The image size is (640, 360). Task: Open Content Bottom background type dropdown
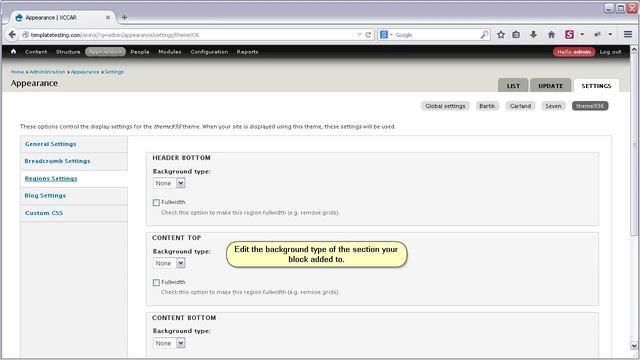pyautogui.click(x=169, y=343)
